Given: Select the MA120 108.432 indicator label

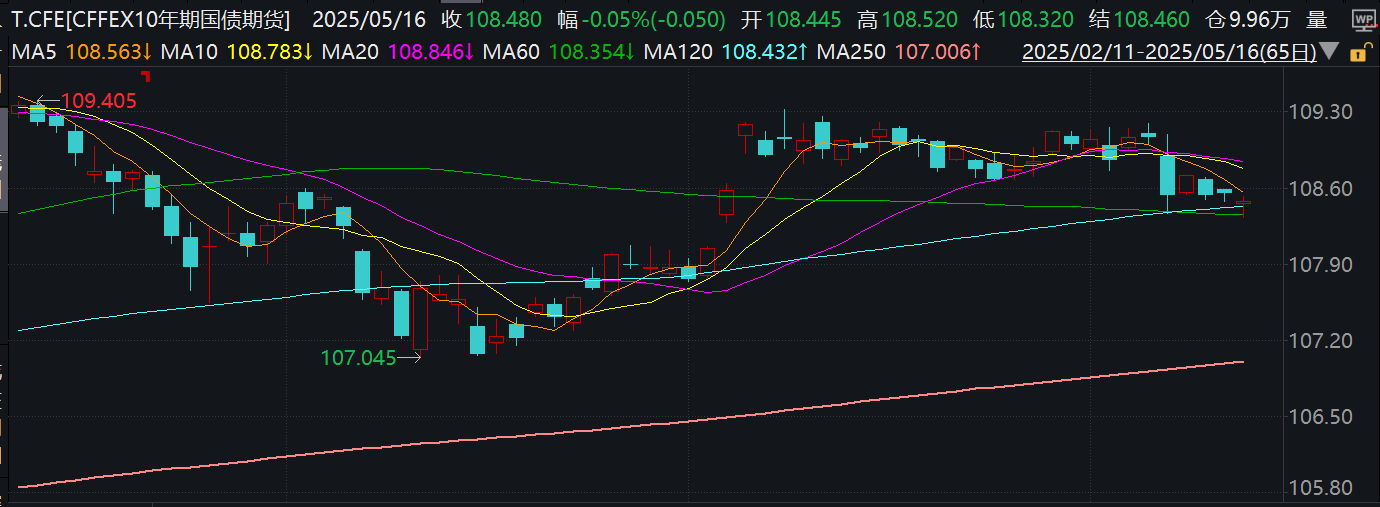Looking at the screenshot, I should 727,51.
